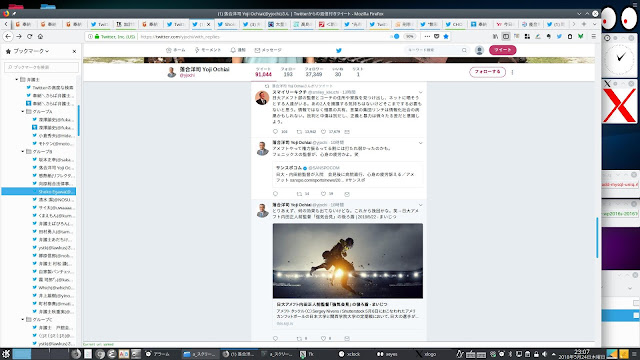Open the Firefox home page icon
Image resolution: width=640 pixels, height=360 pixels.
[40, 36]
